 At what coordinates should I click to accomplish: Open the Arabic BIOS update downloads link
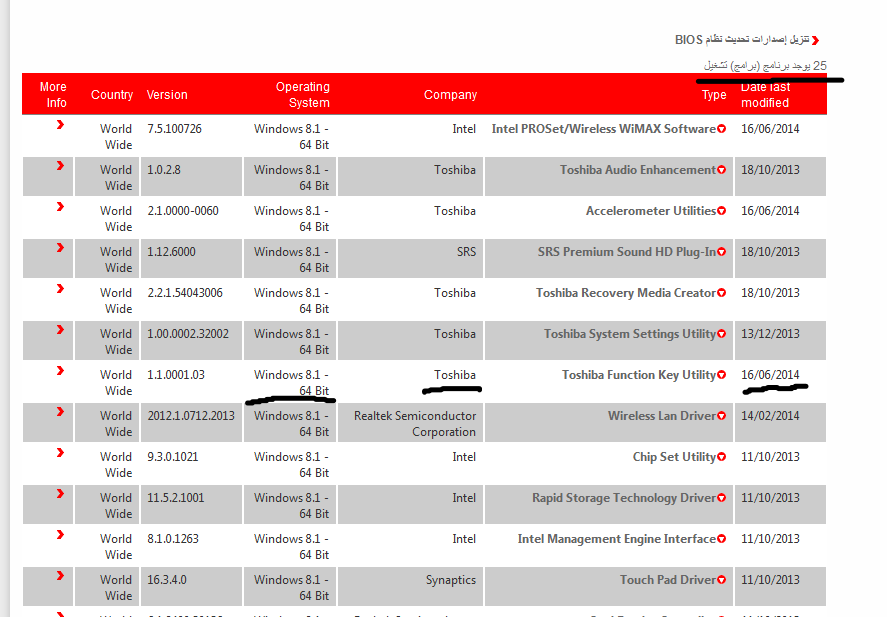tap(742, 40)
